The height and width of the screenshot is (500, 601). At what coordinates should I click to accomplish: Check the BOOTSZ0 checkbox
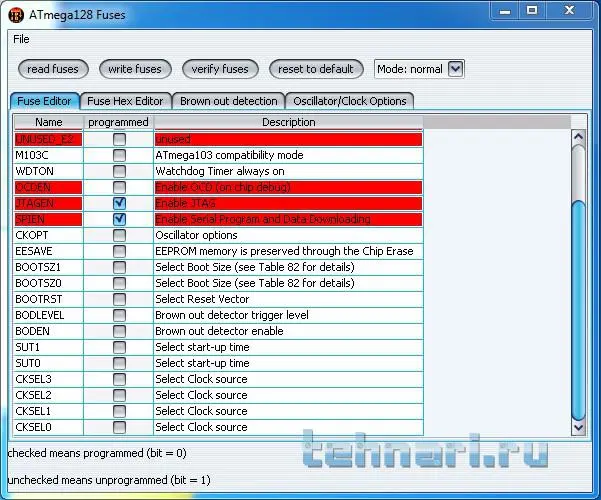[x=119, y=283]
